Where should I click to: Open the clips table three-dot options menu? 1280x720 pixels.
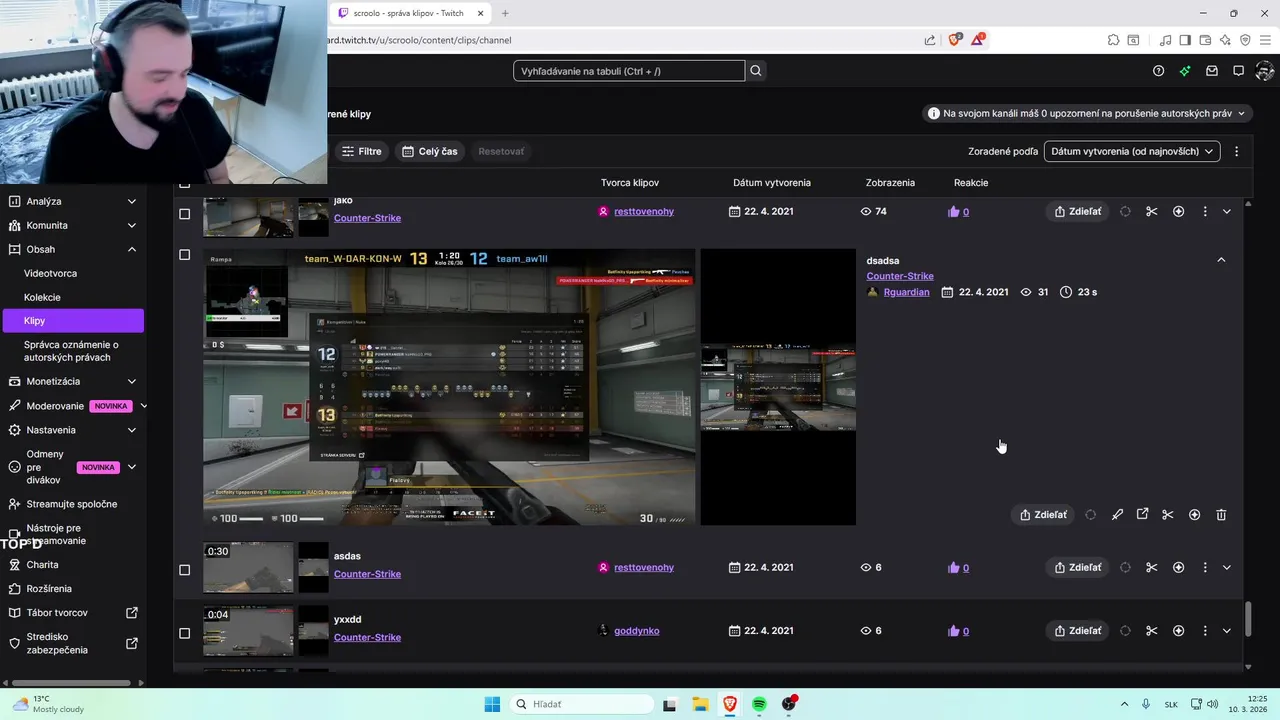tap(1236, 152)
